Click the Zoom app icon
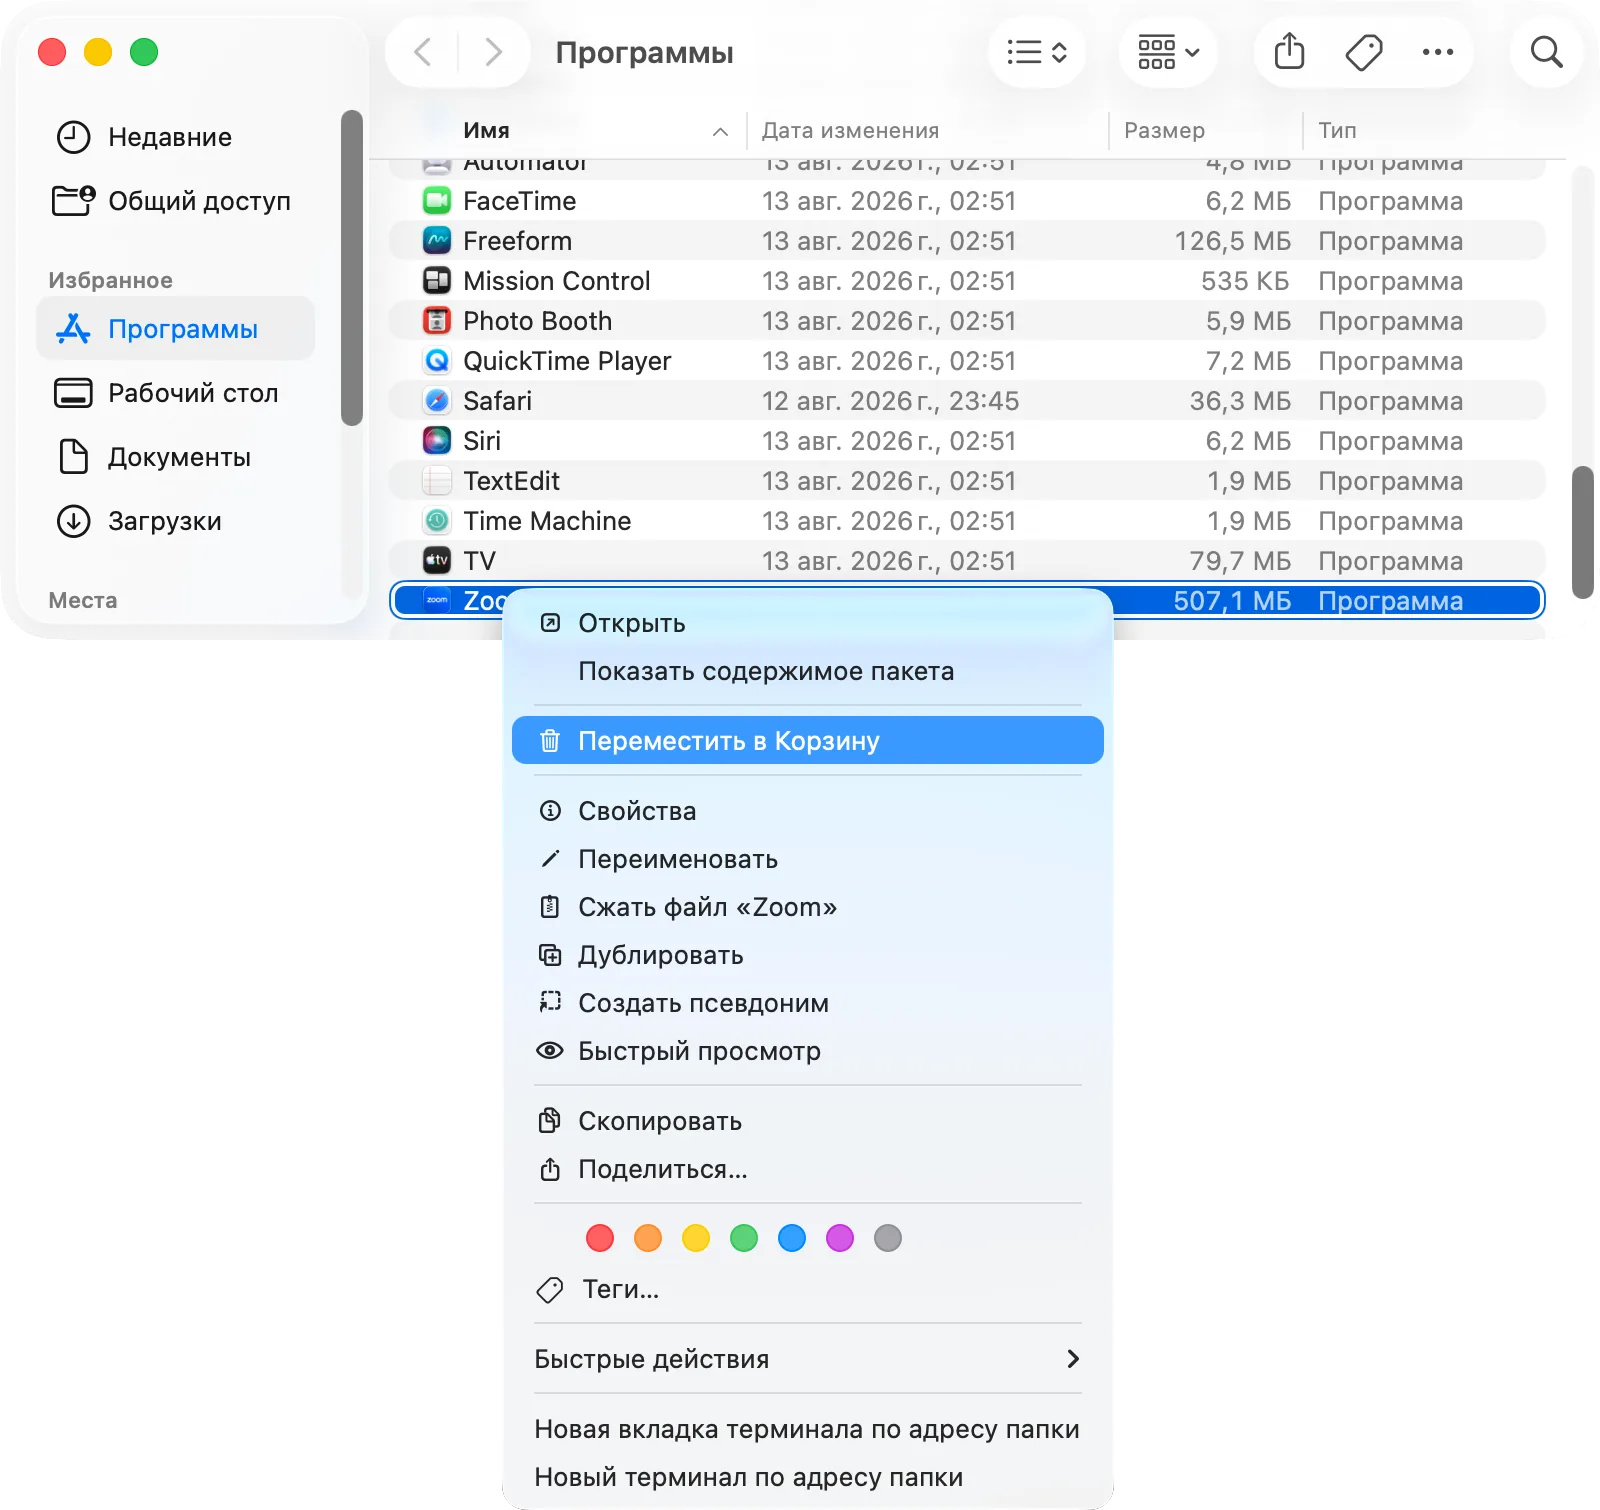The width and height of the screenshot is (1600, 1510). 437,600
